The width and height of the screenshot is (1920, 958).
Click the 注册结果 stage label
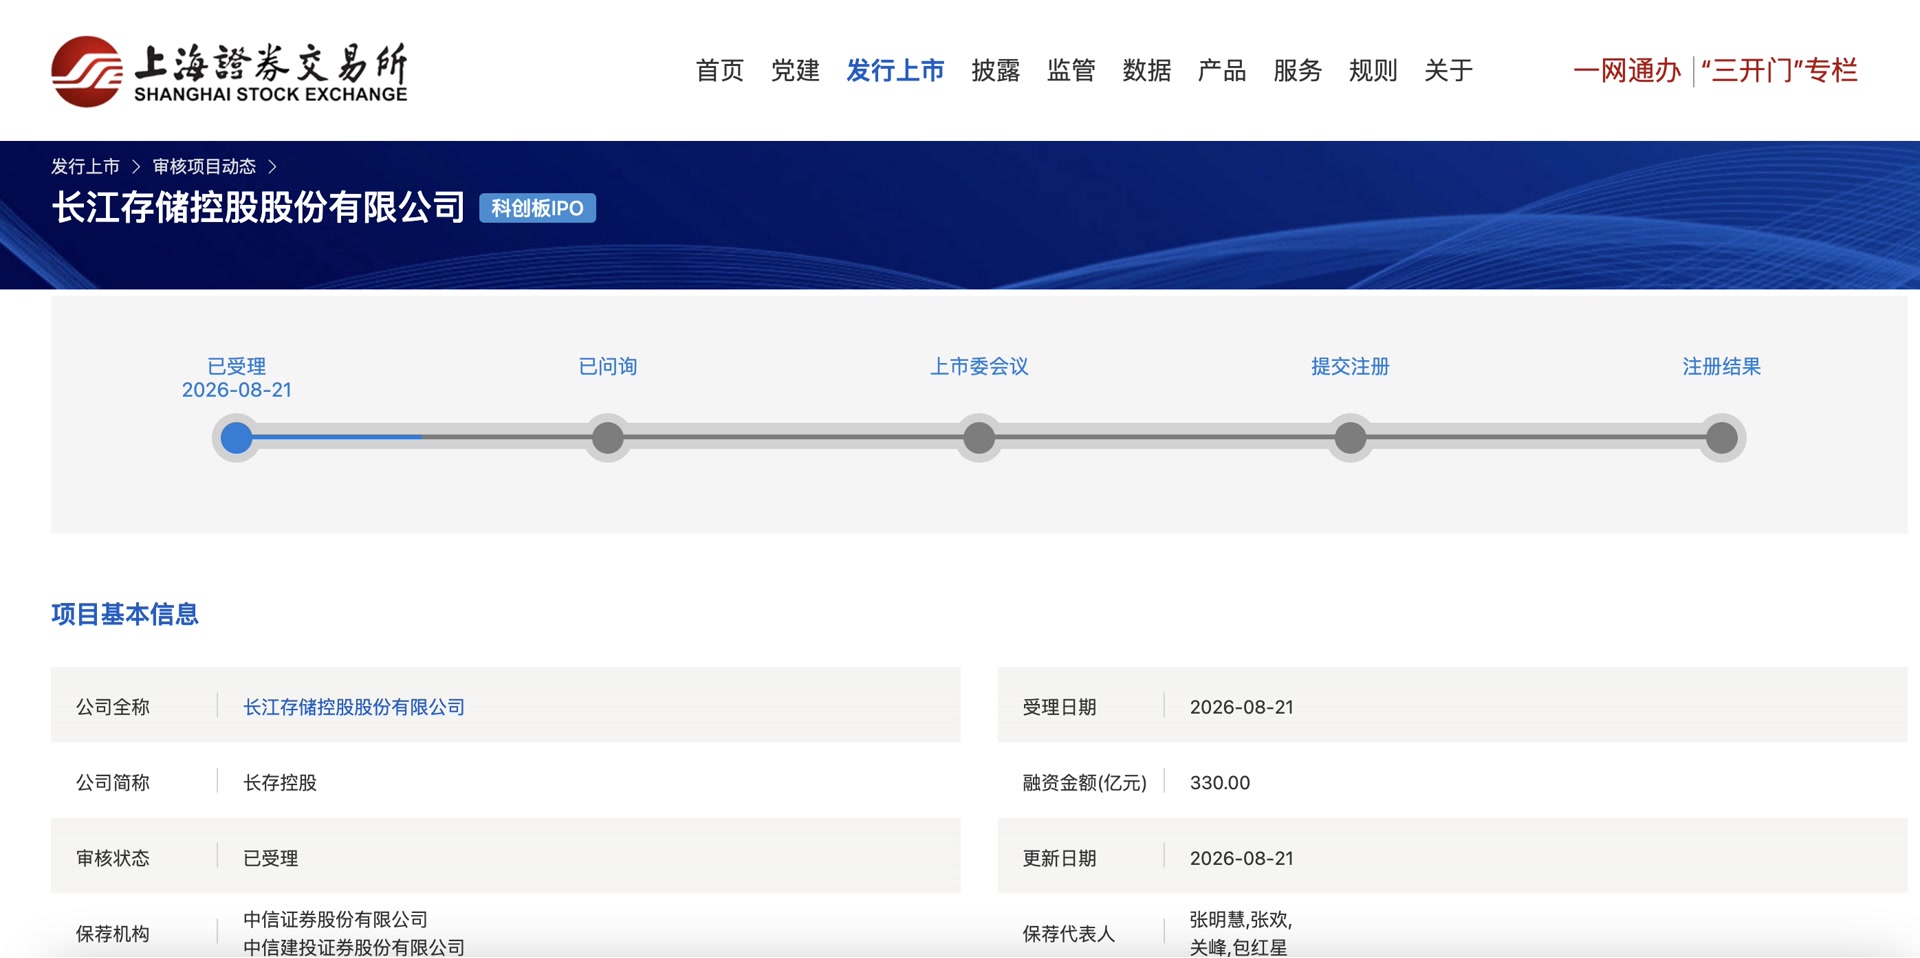[x=1722, y=366]
